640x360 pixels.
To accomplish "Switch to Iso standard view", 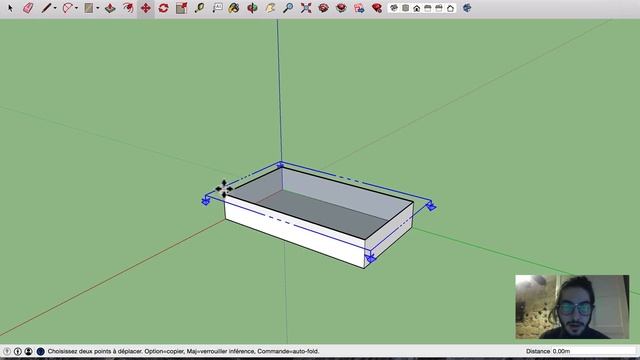I will (394, 8).
